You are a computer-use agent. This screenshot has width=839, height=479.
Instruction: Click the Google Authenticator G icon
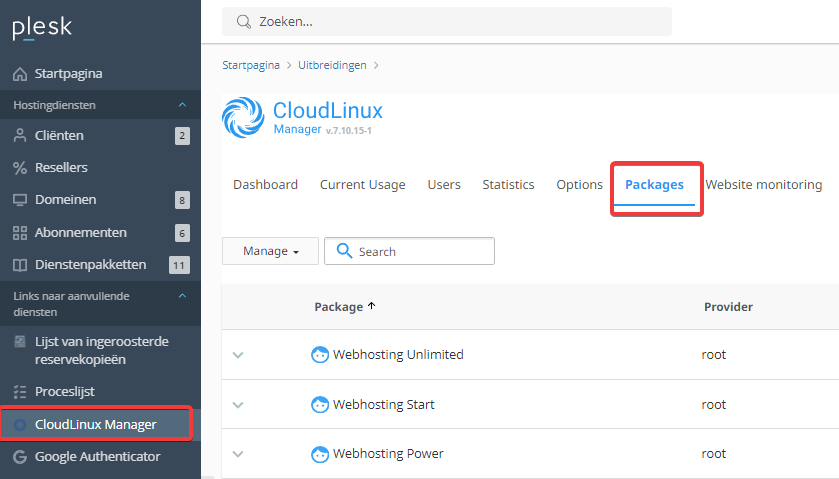pyautogui.click(x=20, y=457)
